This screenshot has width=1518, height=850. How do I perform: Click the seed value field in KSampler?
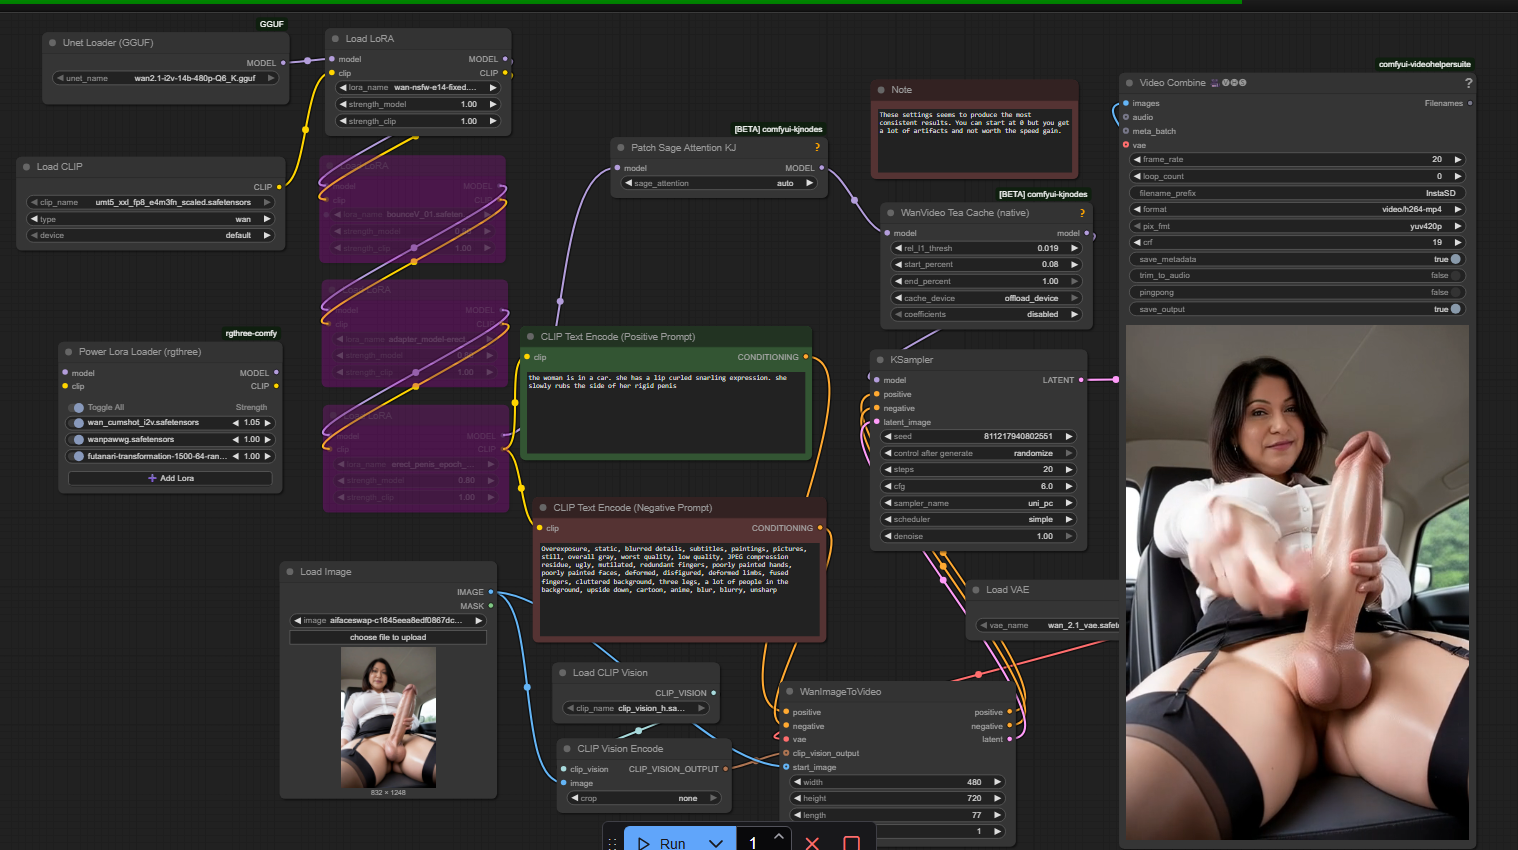click(x=978, y=436)
